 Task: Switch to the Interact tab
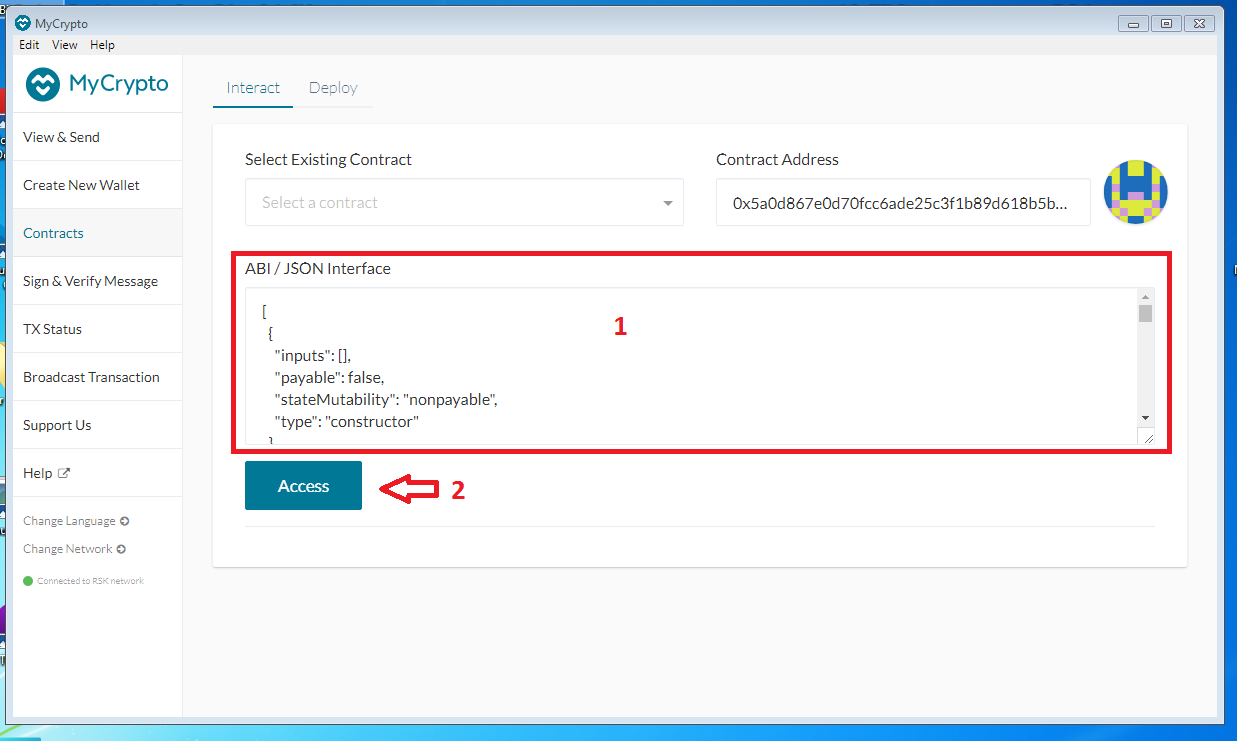pos(253,88)
